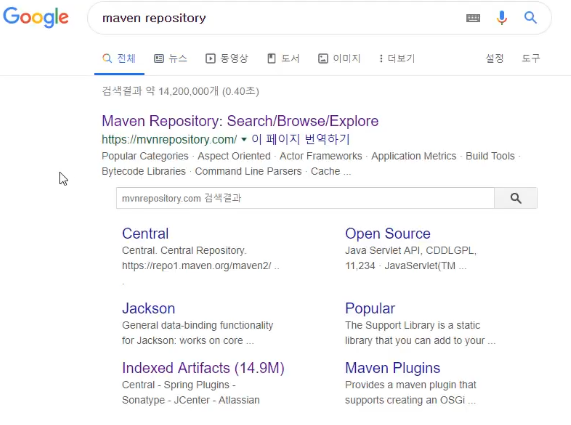
Task: Switch to the 이미지 tab
Action: (339, 58)
